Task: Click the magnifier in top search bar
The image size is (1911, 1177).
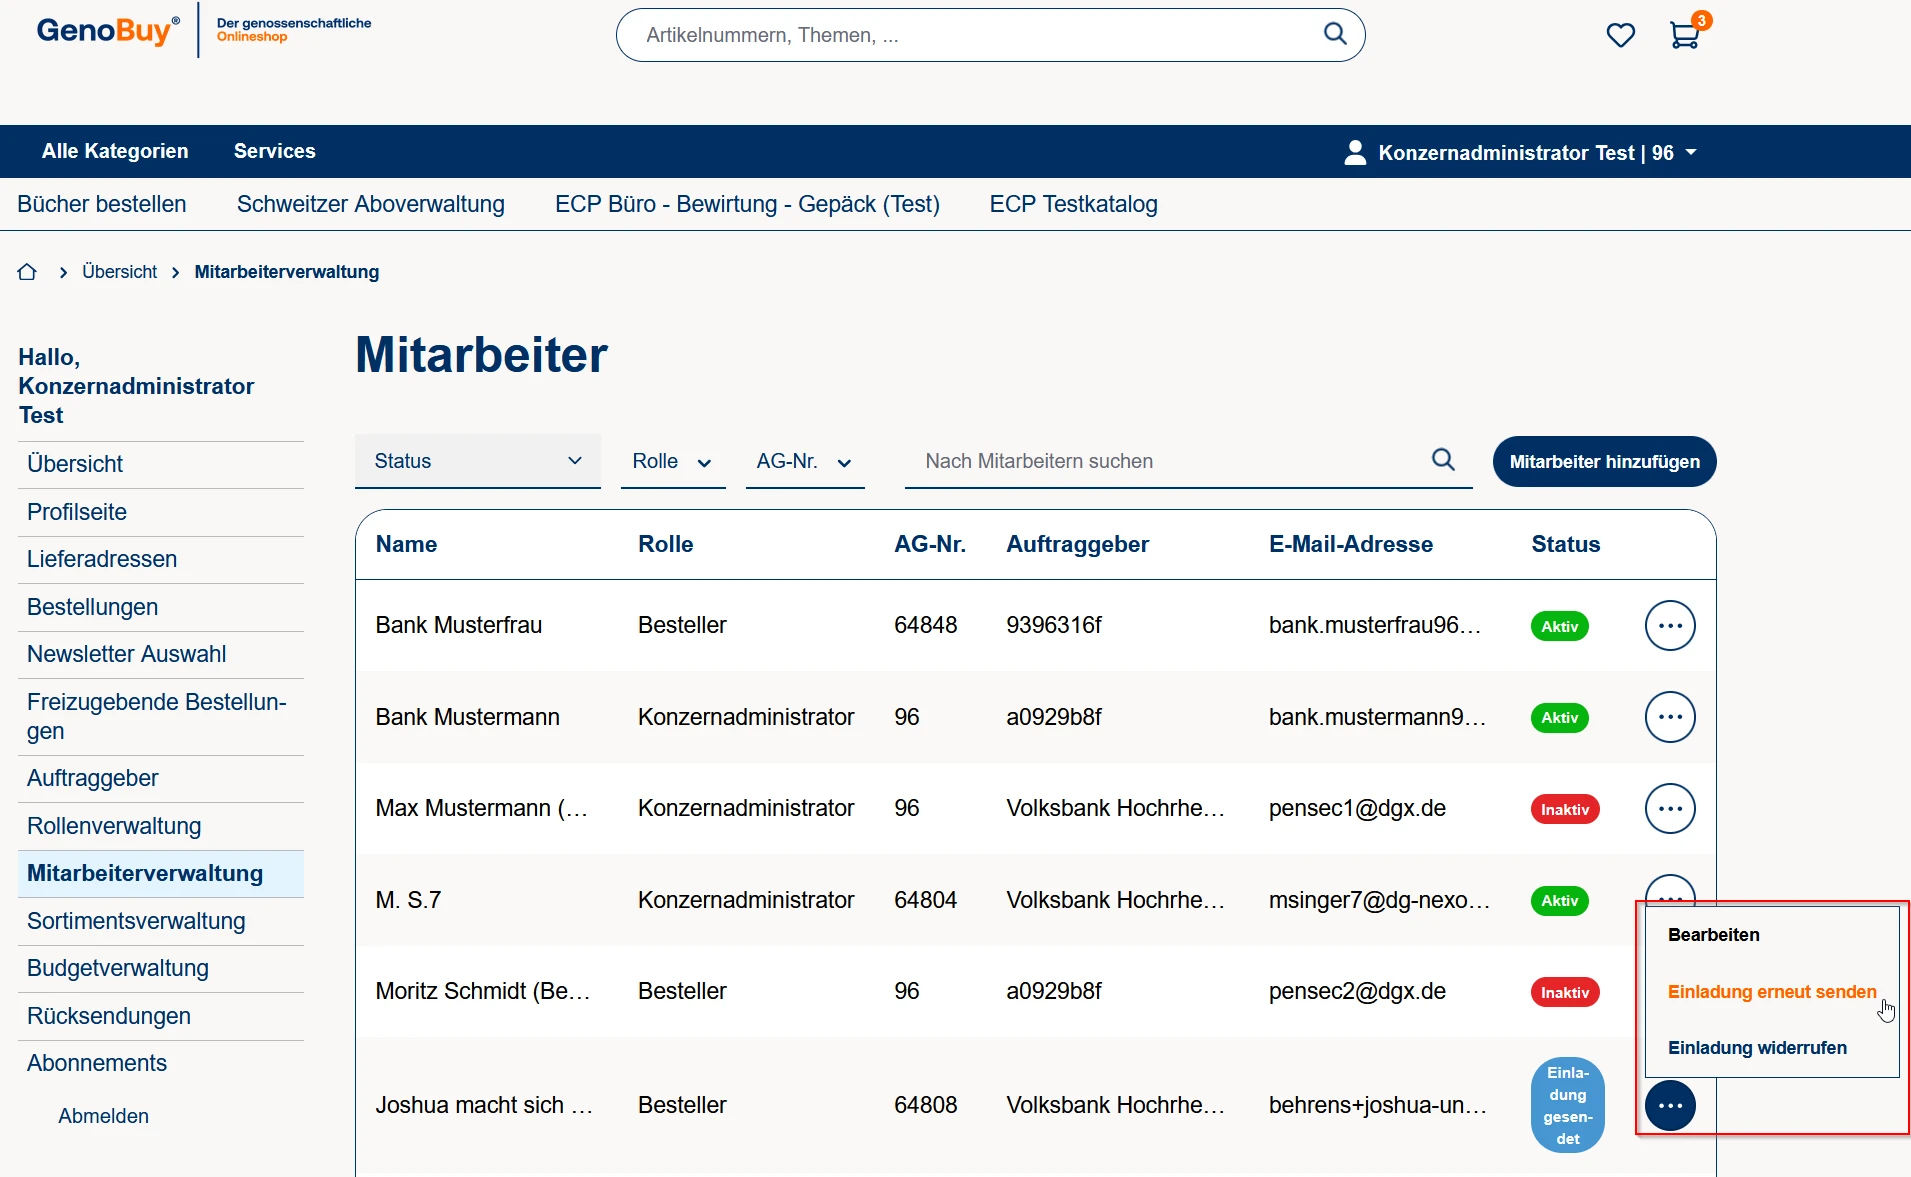Action: (1335, 34)
